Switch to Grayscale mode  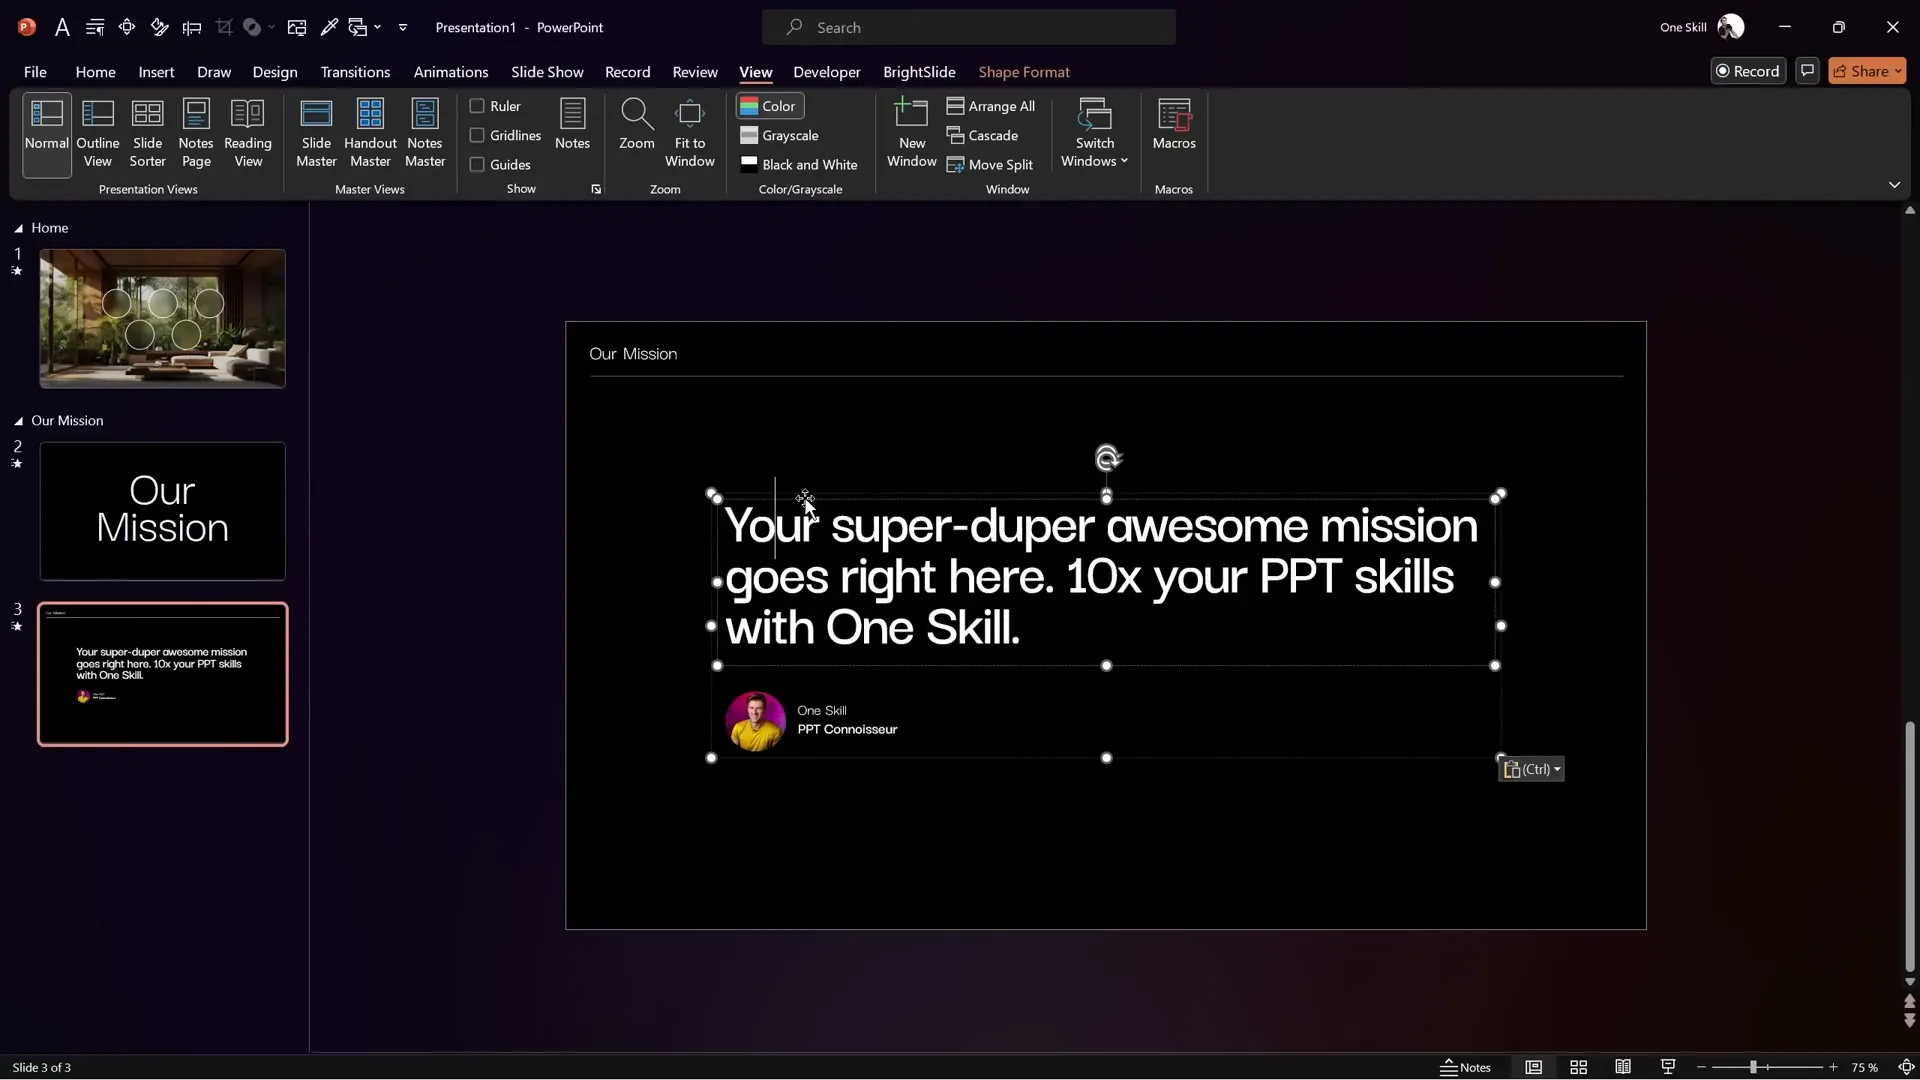click(x=779, y=135)
